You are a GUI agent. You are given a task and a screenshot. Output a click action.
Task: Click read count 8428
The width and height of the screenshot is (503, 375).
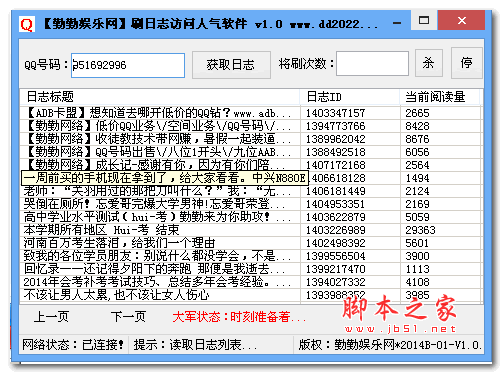[417, 126]
